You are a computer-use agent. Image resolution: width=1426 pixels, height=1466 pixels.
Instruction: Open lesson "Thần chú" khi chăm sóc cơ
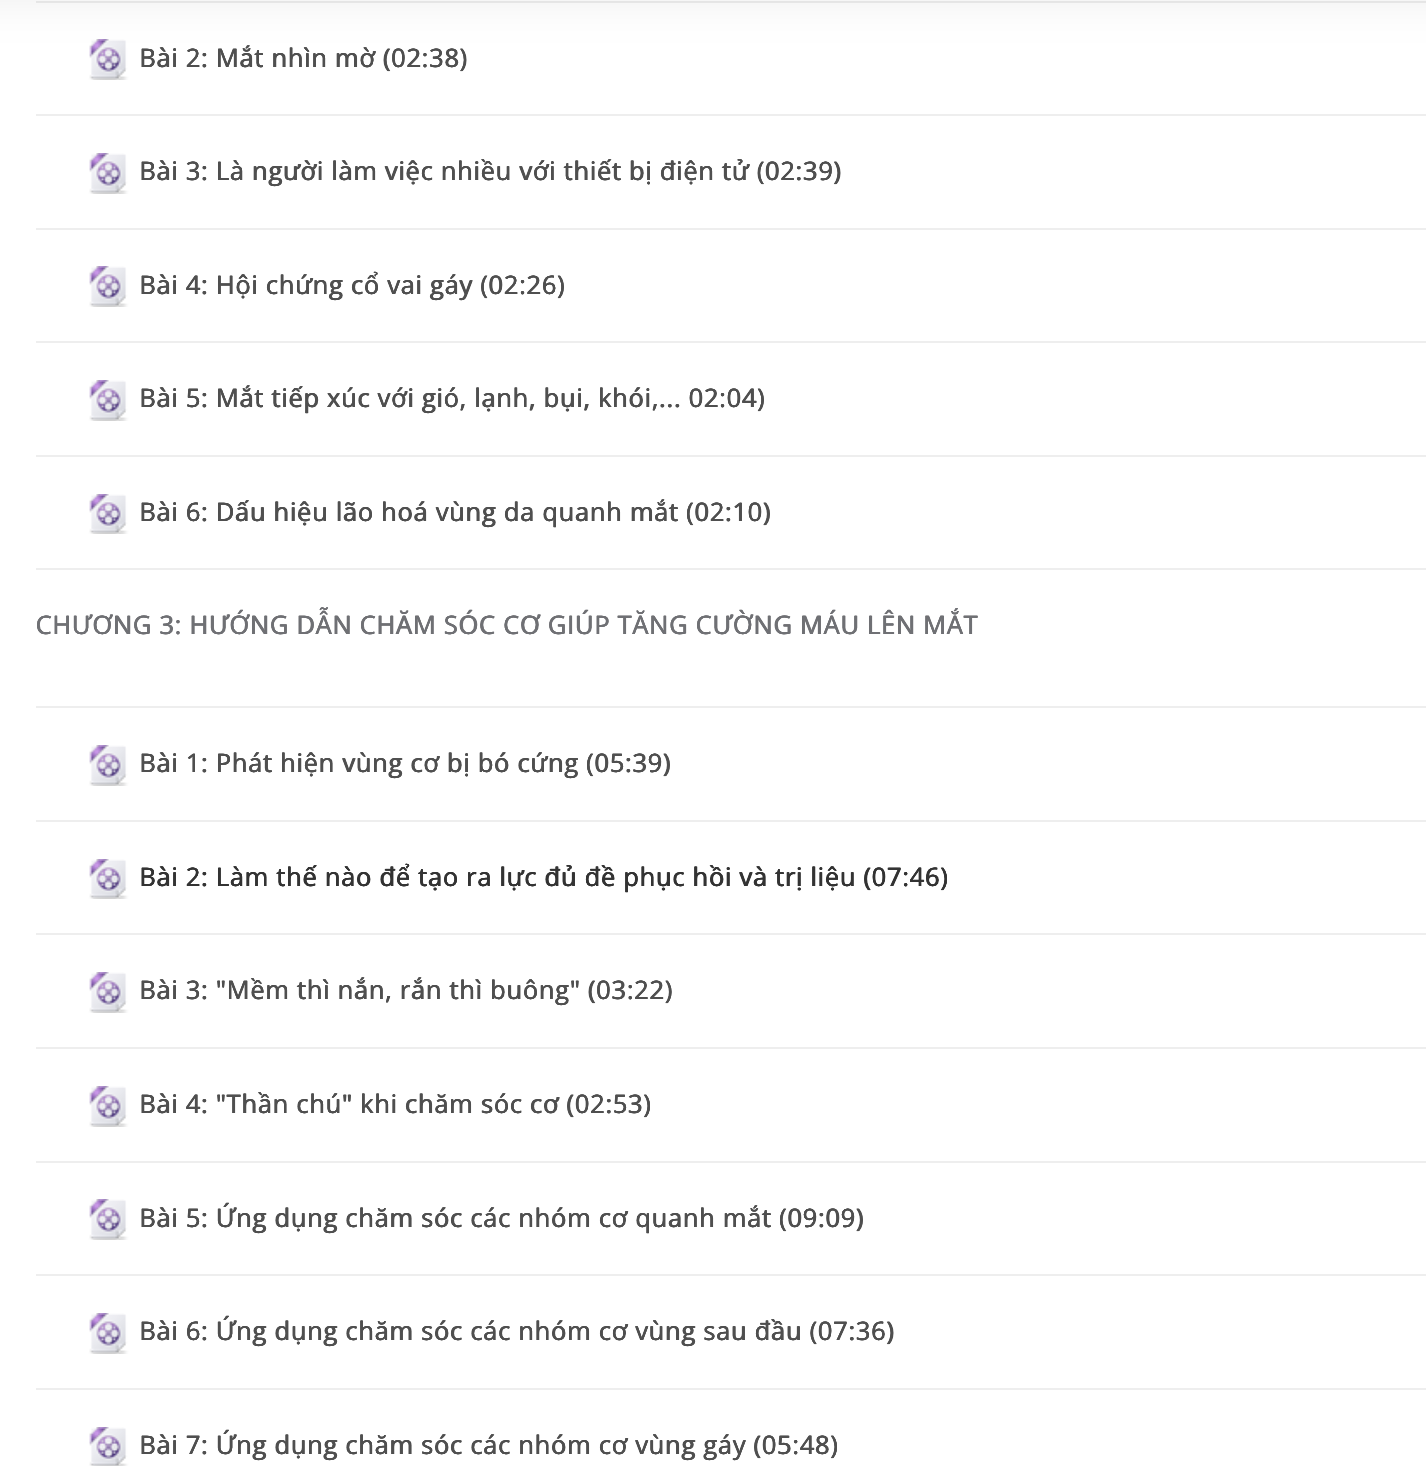pyautogui.click(x=395, y=1104)
